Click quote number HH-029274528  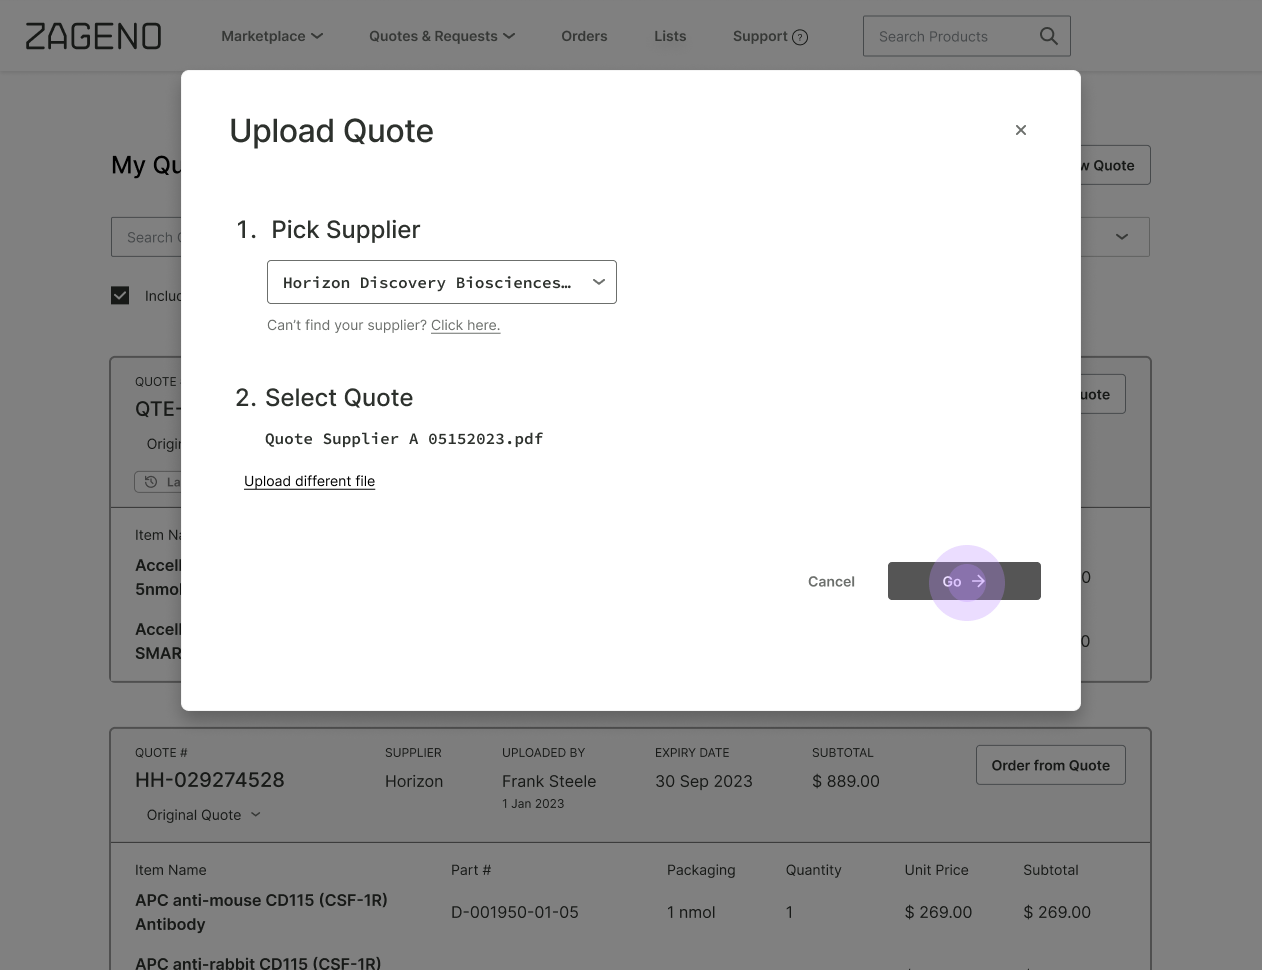click(x=210, y=780)
